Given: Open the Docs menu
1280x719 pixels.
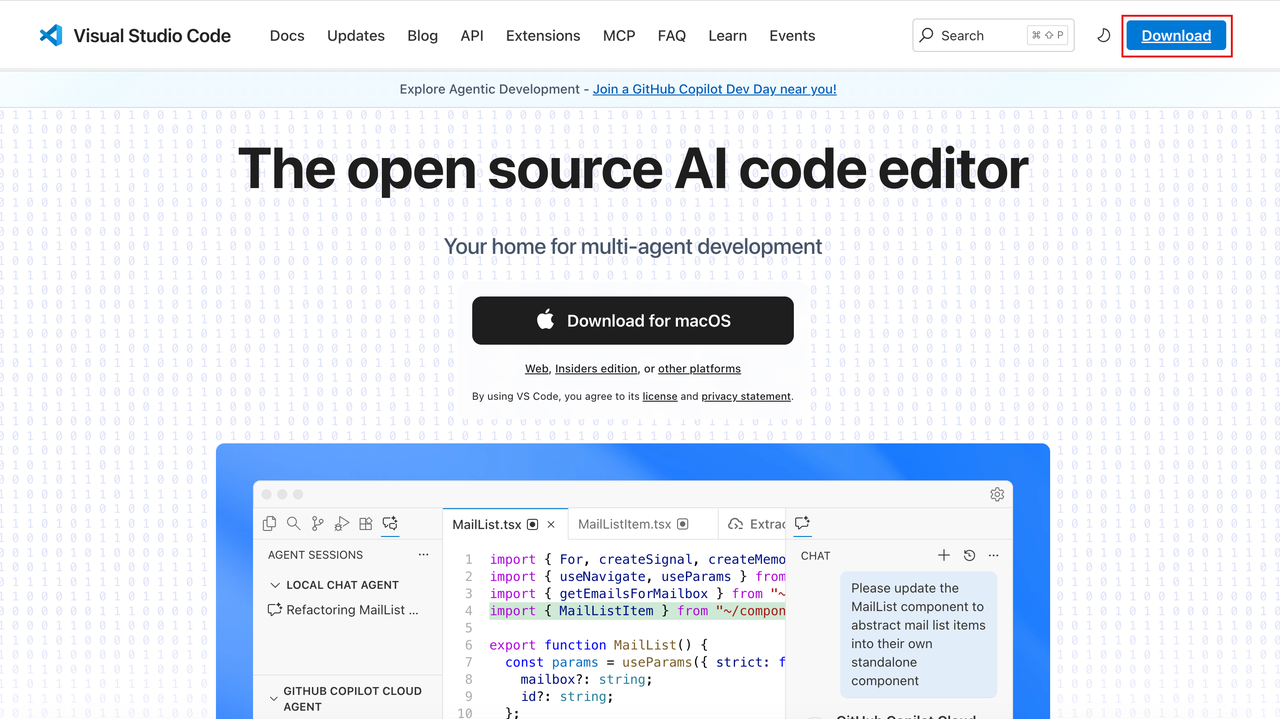Looking at the screenshot, I should tap(287, 35).
